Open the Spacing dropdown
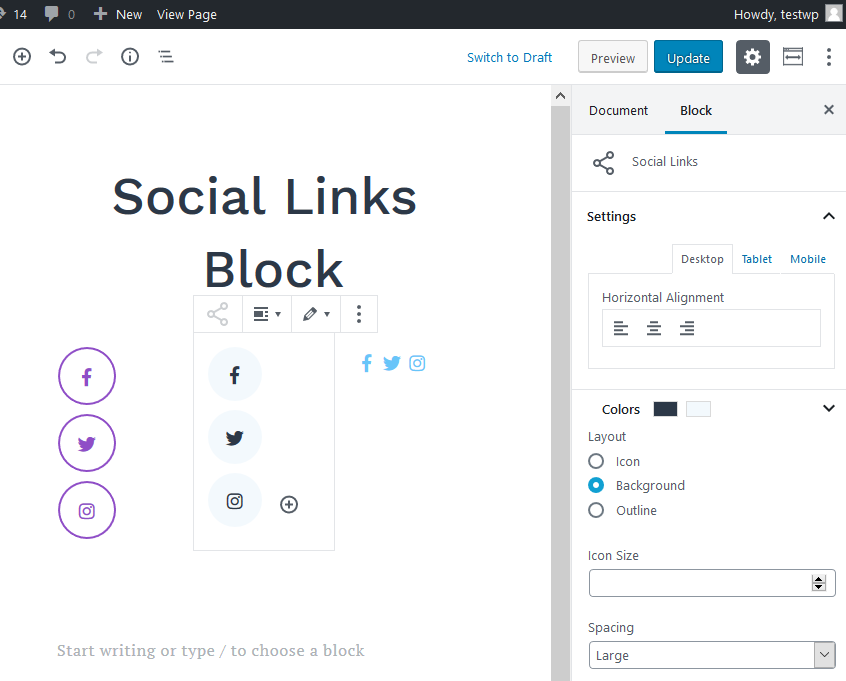This screenshot has height=681, width=846. tap(712, 655)
